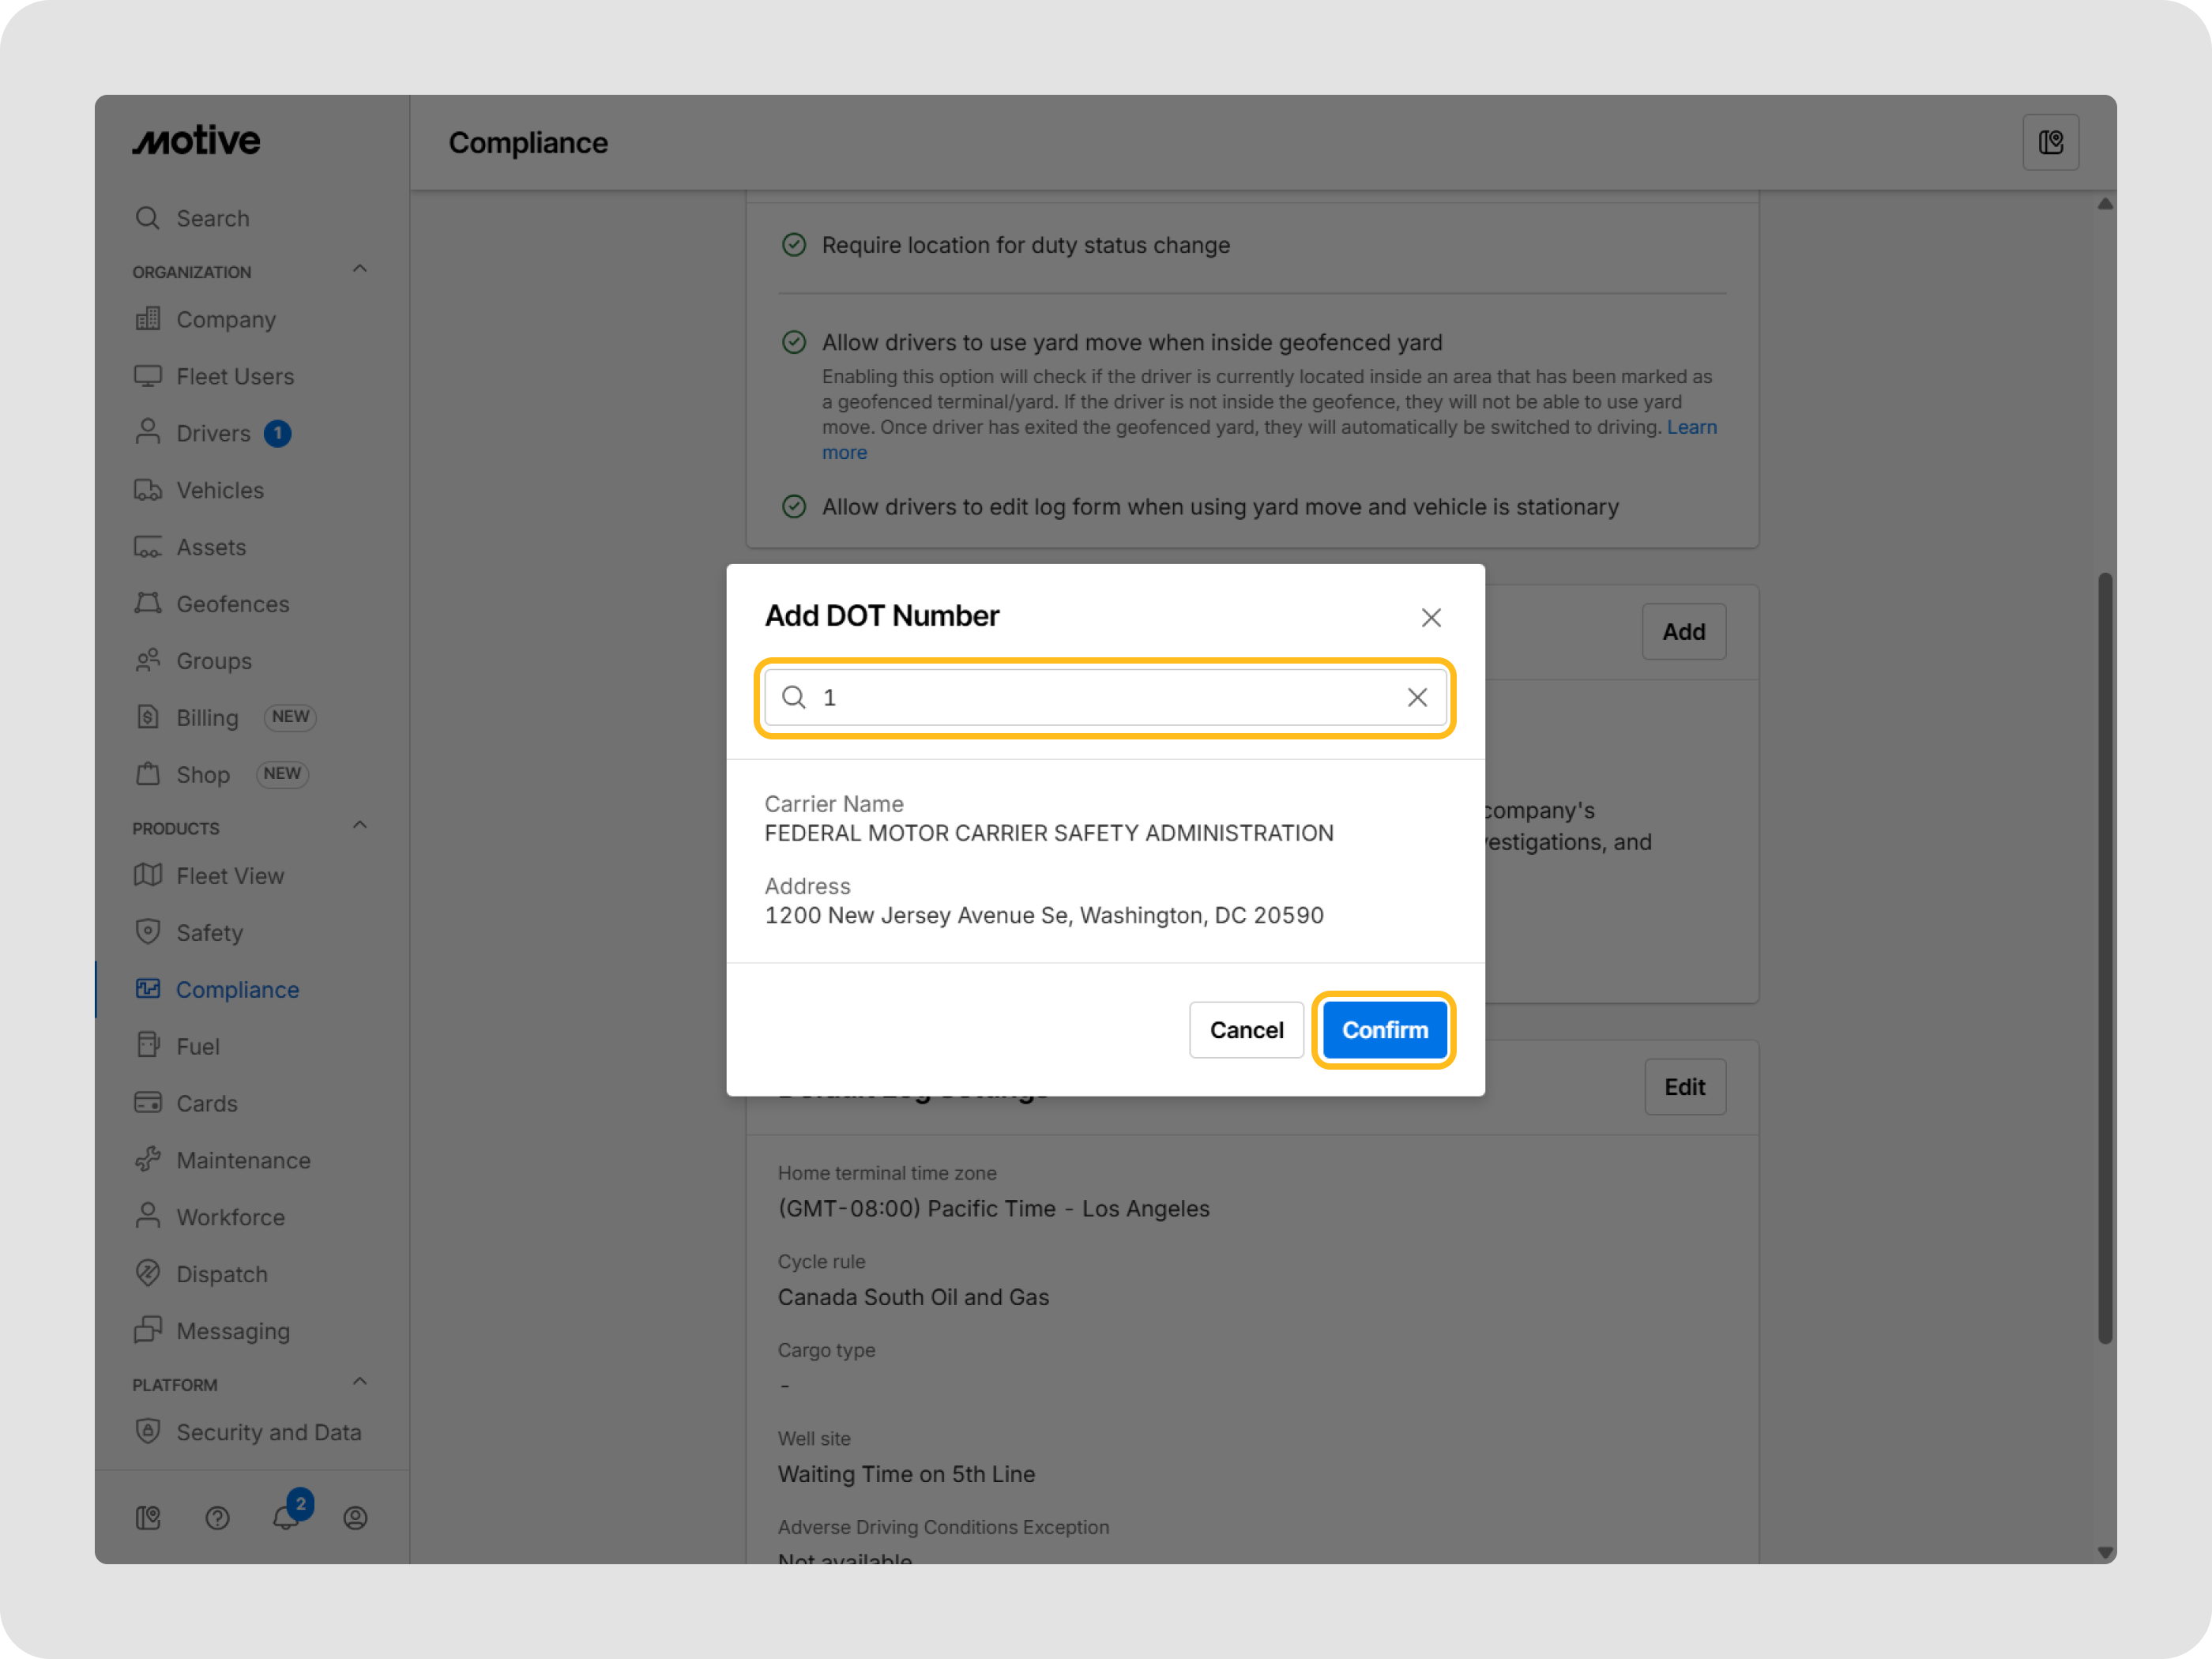The height and width of the screenshot is (1659, 2212).
Task: Toggle yard move inside geofenced yard setting
Action: point(793,342)
